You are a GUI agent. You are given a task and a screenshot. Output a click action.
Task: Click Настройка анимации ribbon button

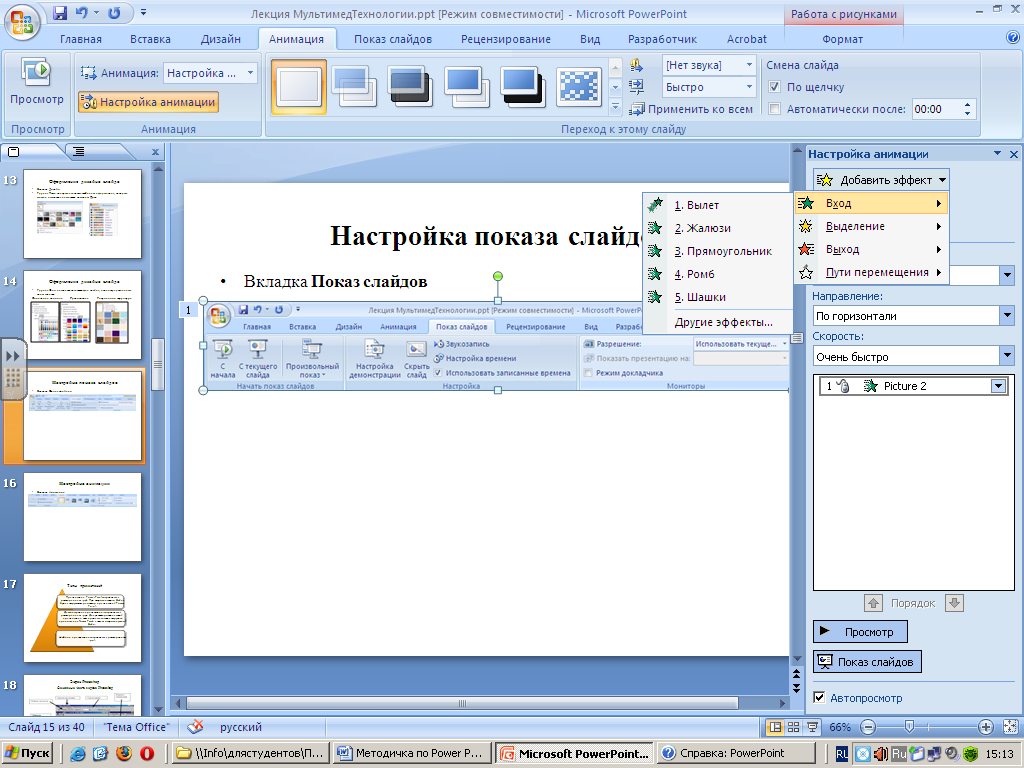coord(148,102)
